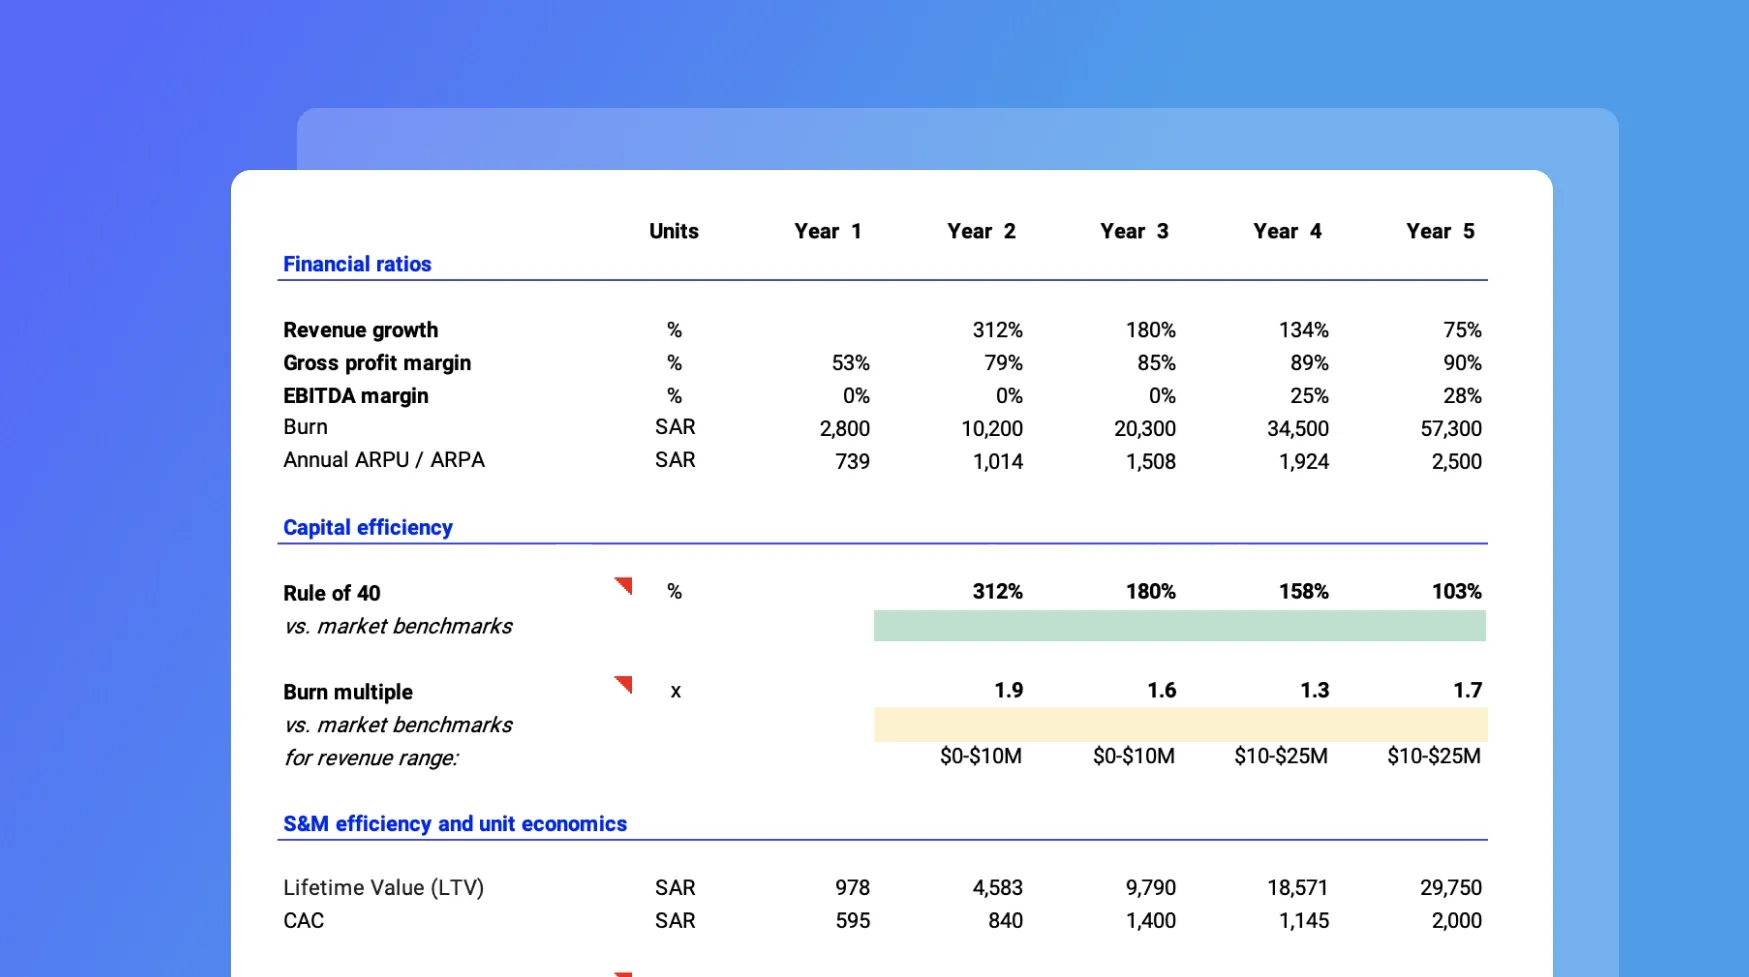Select the Year 1 column header

pos(827,231)
